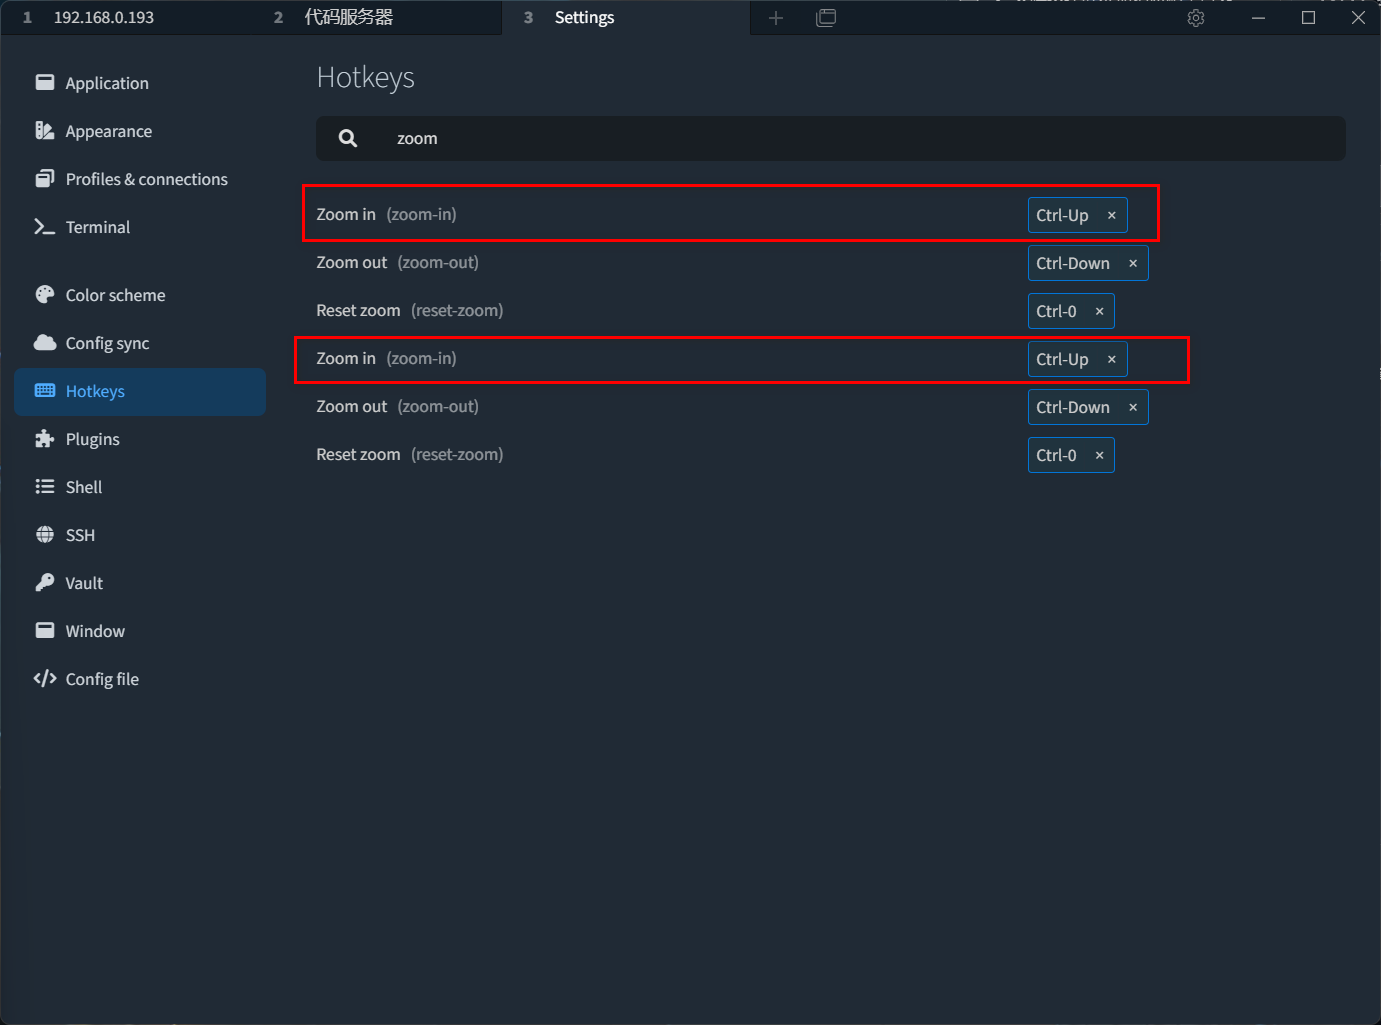
Task: Switch to the 代码服务器 tab
Action: tap(350, 17)
